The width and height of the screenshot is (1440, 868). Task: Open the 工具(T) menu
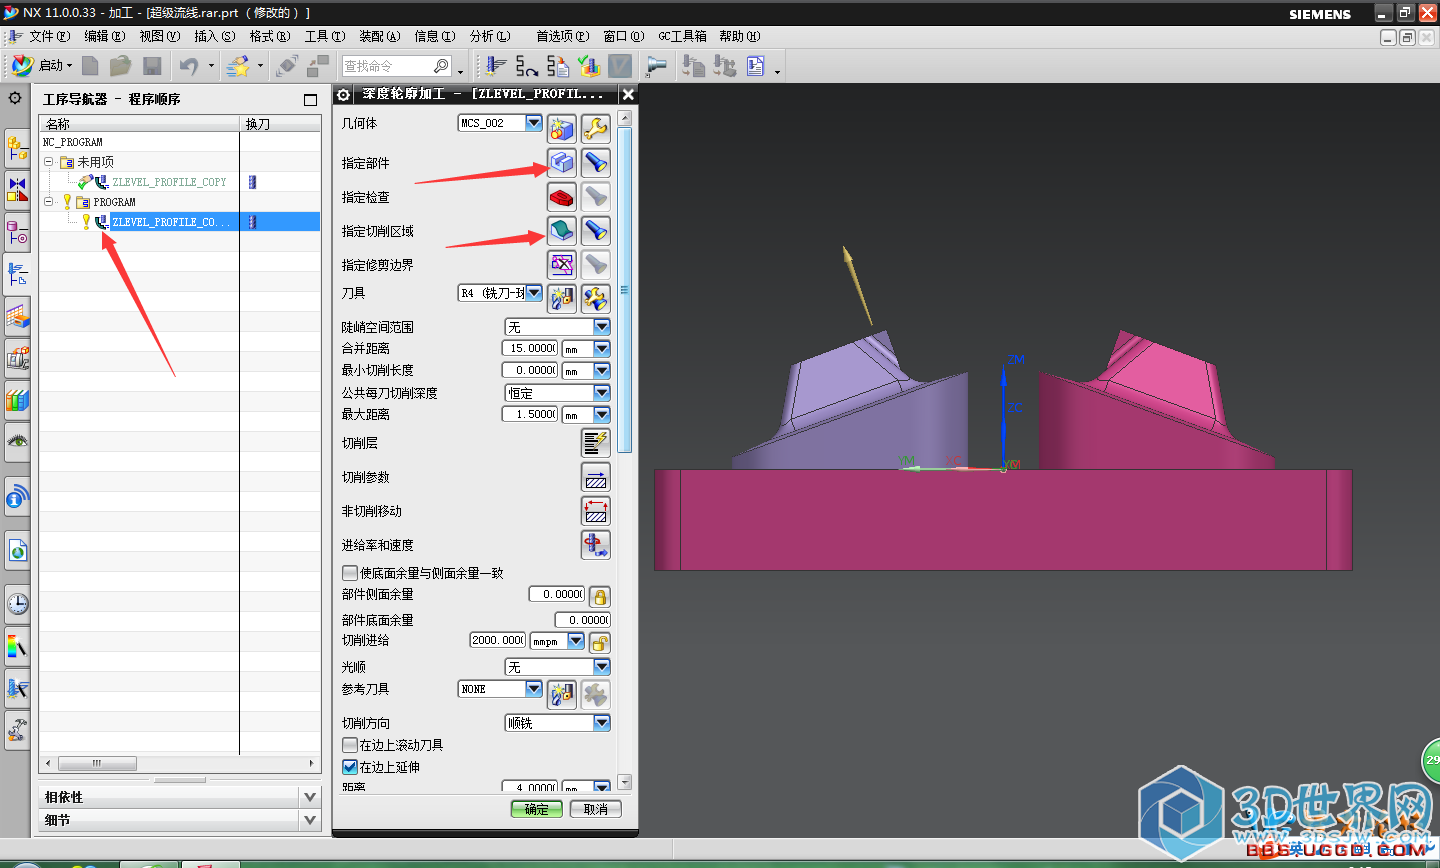pyautogui.click(x=324, y=36)
